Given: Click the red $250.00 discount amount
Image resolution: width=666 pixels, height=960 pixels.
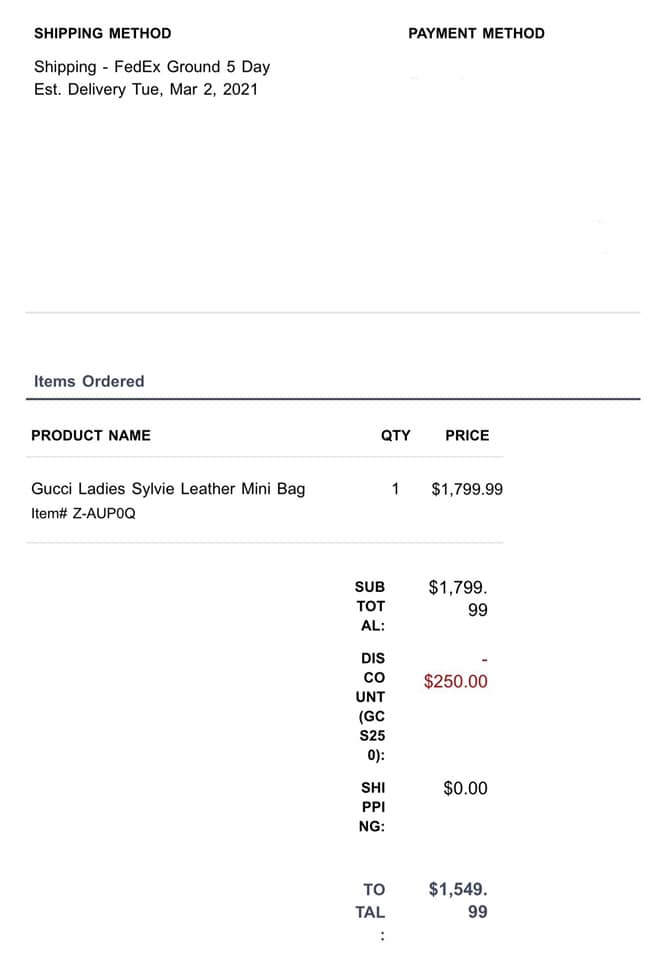Looking at the screenshot, I should 456,681.
